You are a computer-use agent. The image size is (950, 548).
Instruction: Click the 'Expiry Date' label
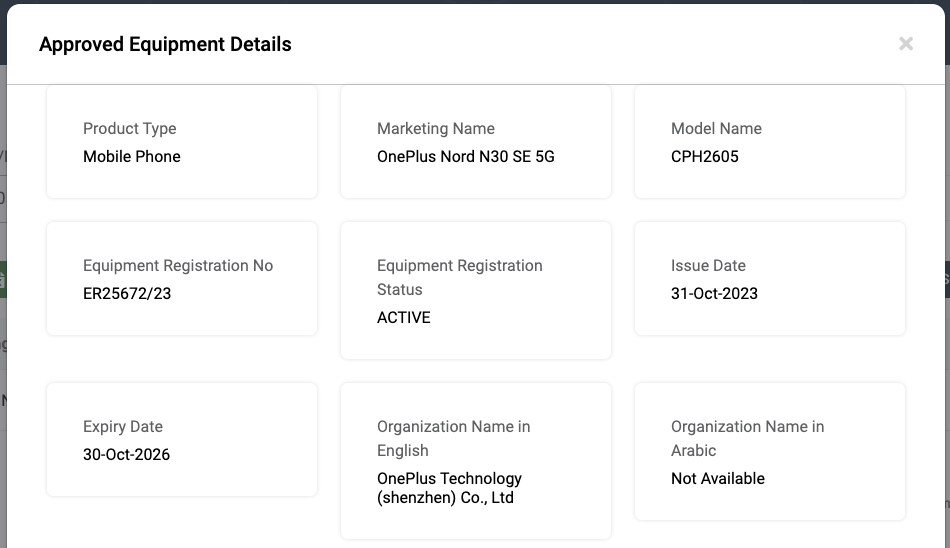[x=123, y=427]
